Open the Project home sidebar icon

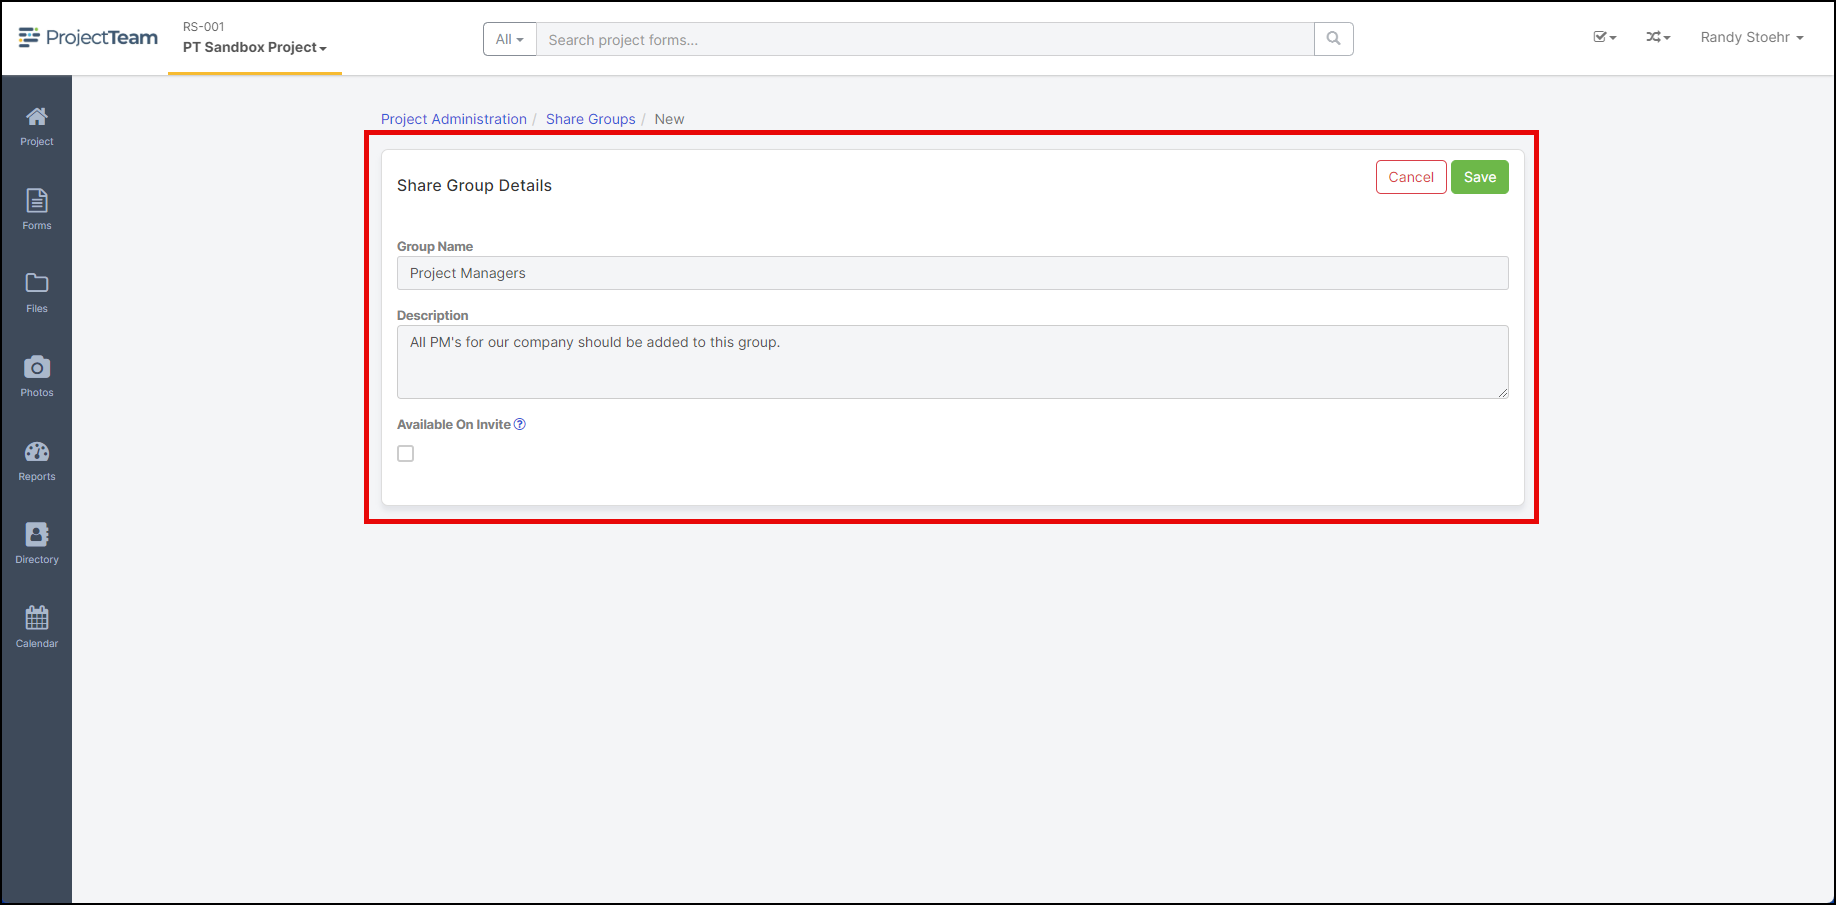tap(37, 126)
